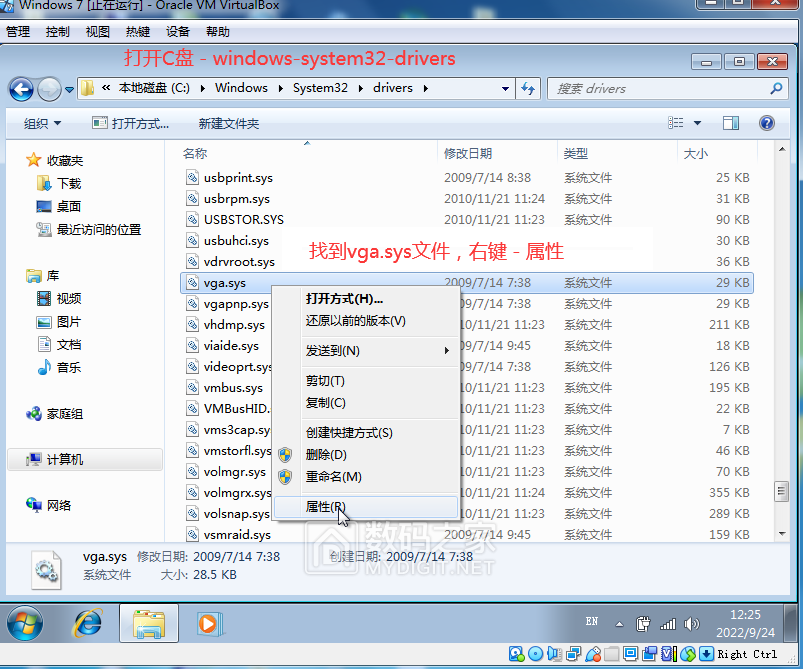Open the help question mark icon

[767, 123]
